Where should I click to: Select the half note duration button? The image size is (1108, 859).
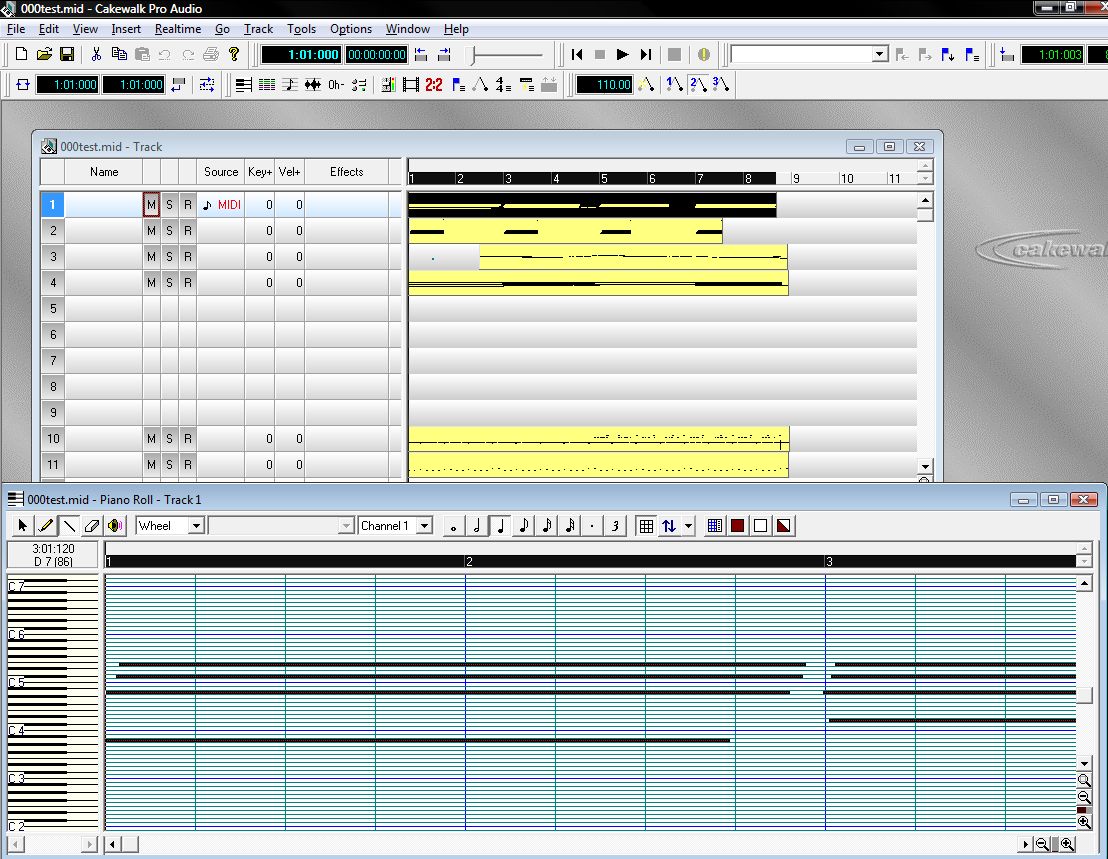(477, 526)
